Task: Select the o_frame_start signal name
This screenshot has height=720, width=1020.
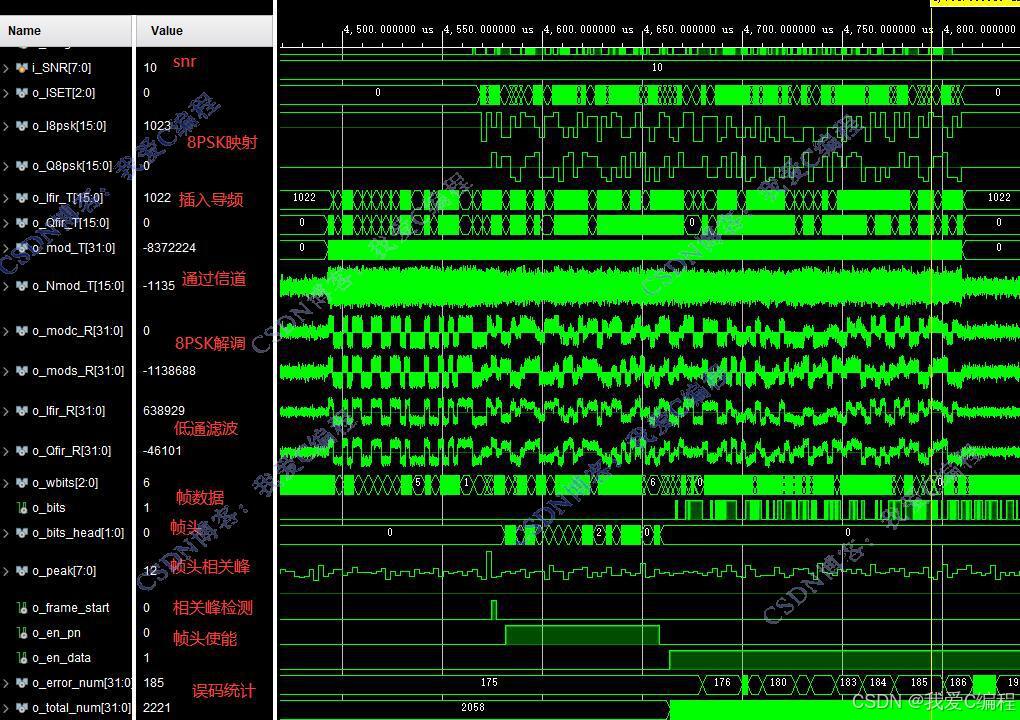Action: [x=71, y=607]
